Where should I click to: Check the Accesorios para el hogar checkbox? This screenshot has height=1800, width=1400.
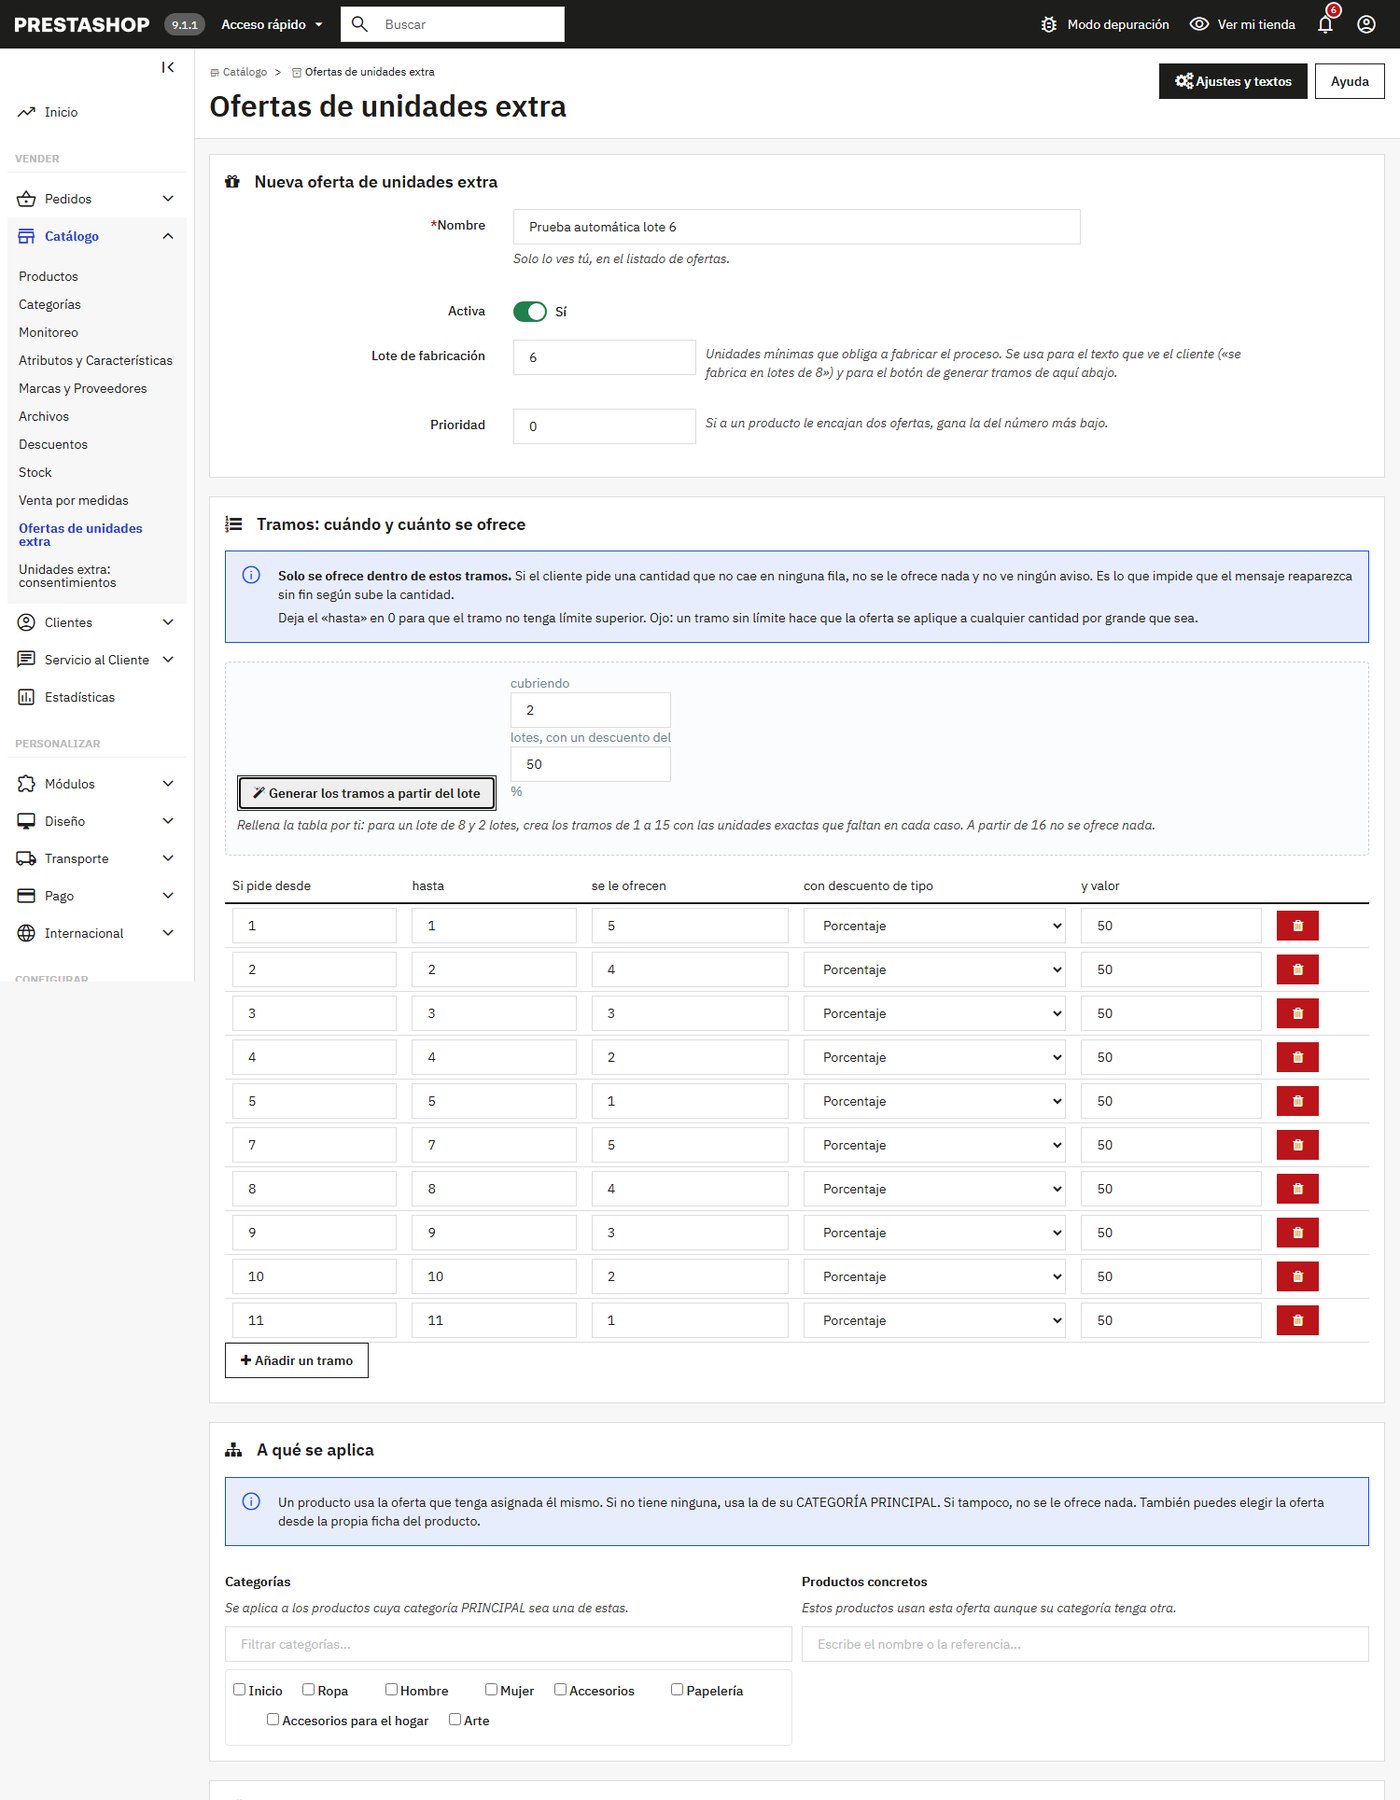(272, 1720)
